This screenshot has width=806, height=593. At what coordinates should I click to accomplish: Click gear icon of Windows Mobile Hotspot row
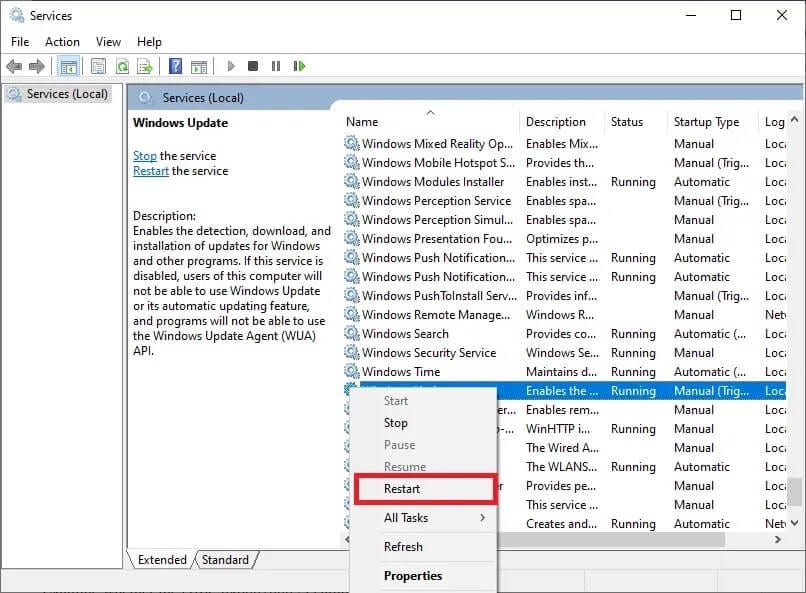coord(352,162)
